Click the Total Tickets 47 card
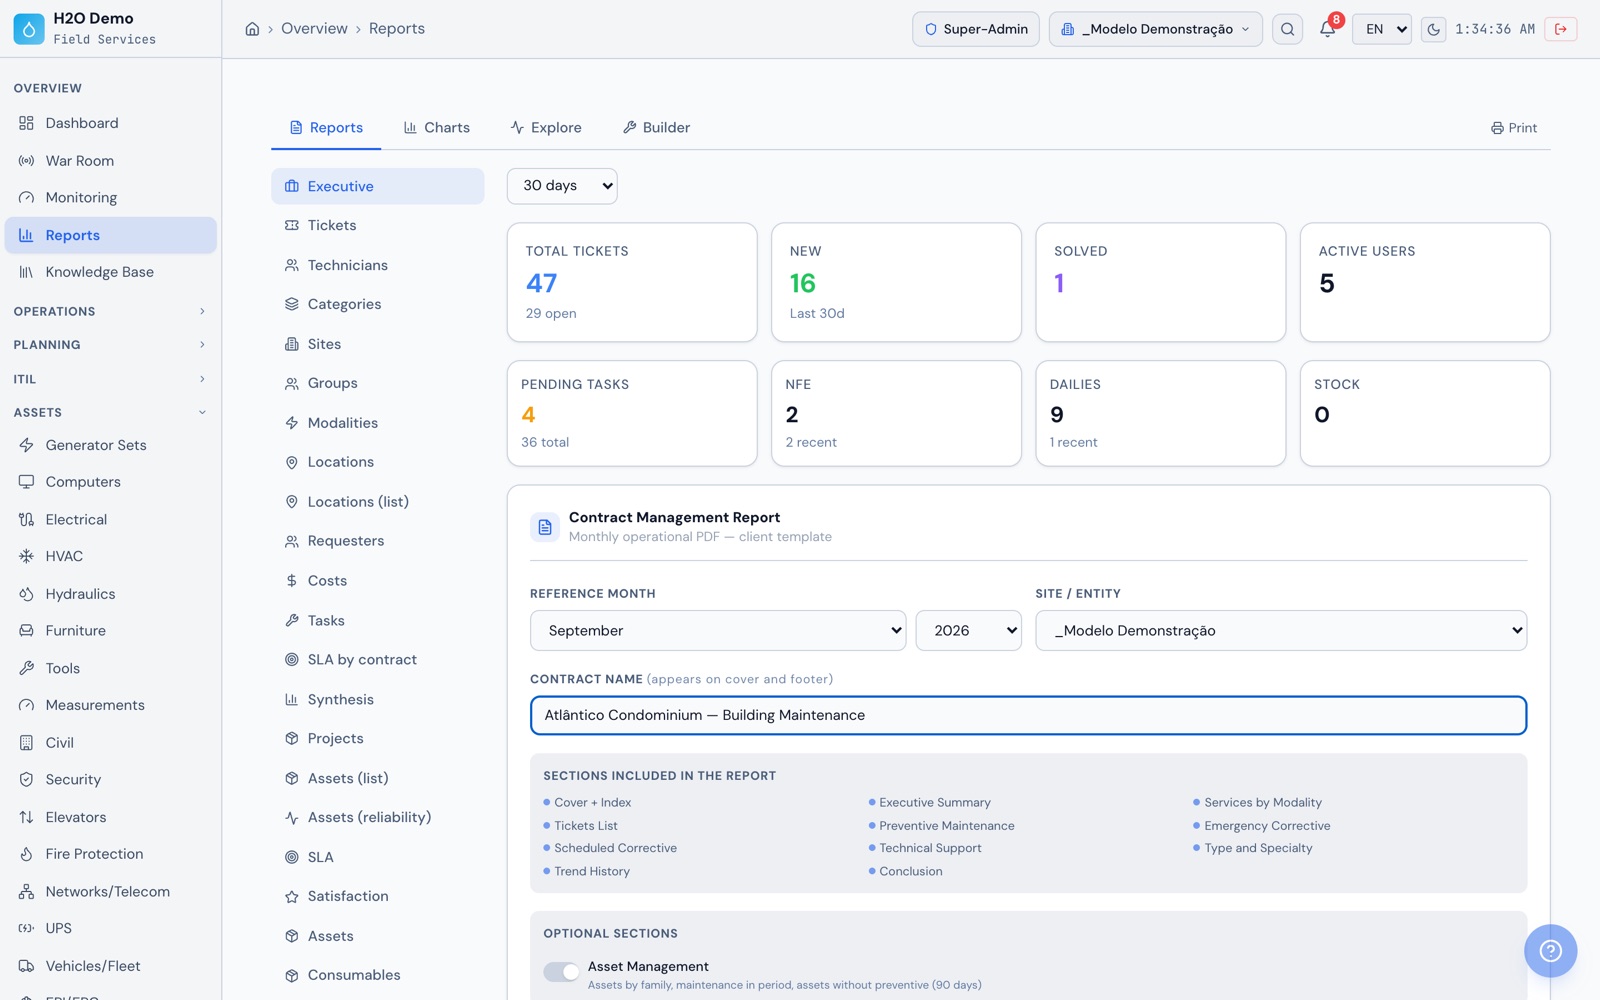Screen dimensions: 1600x1000 (632, 282)
